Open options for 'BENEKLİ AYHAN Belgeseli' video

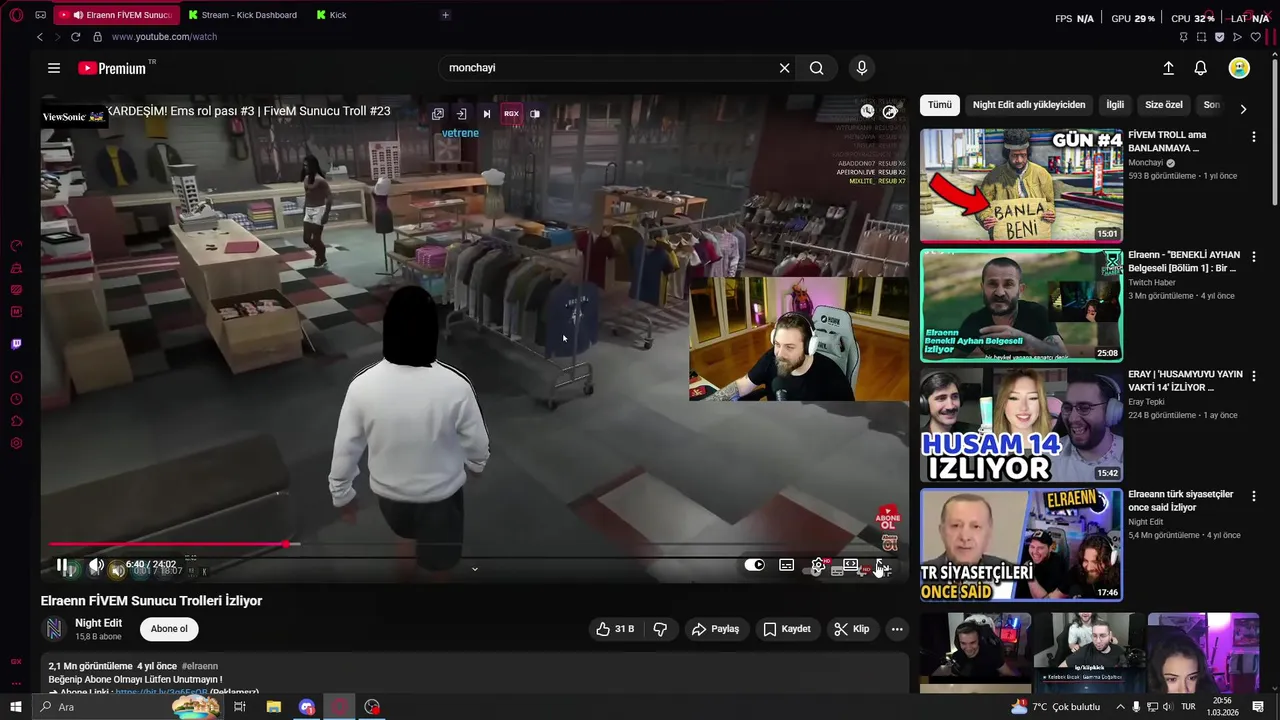(x=1254, y=257)
